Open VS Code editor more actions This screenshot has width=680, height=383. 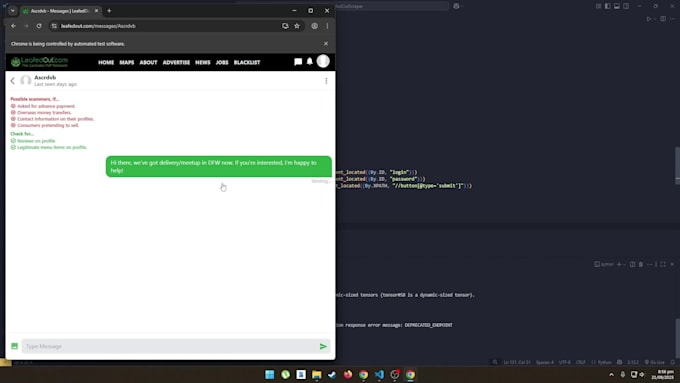pos(673,19)
